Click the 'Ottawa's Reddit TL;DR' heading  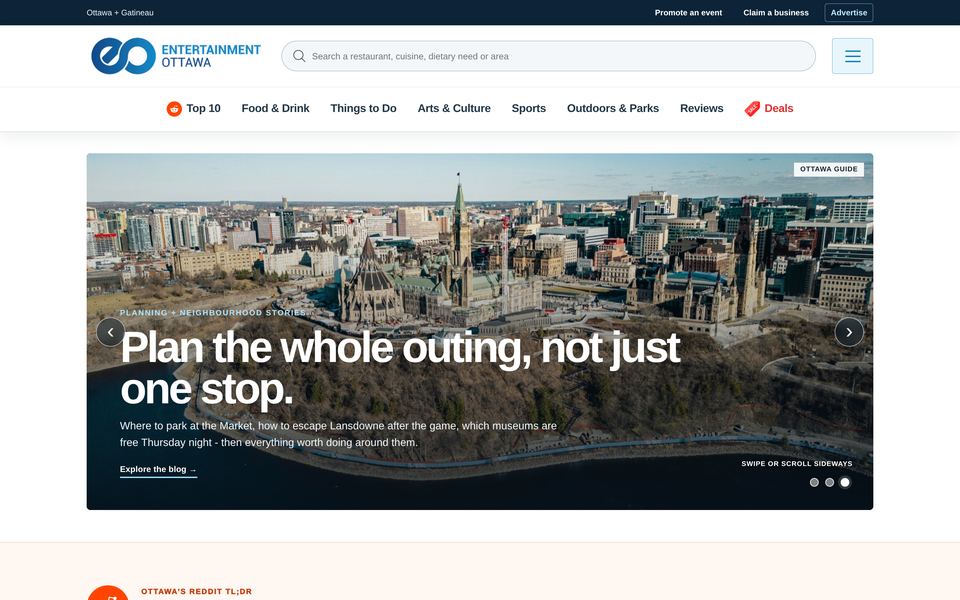(x=197, y=591)
